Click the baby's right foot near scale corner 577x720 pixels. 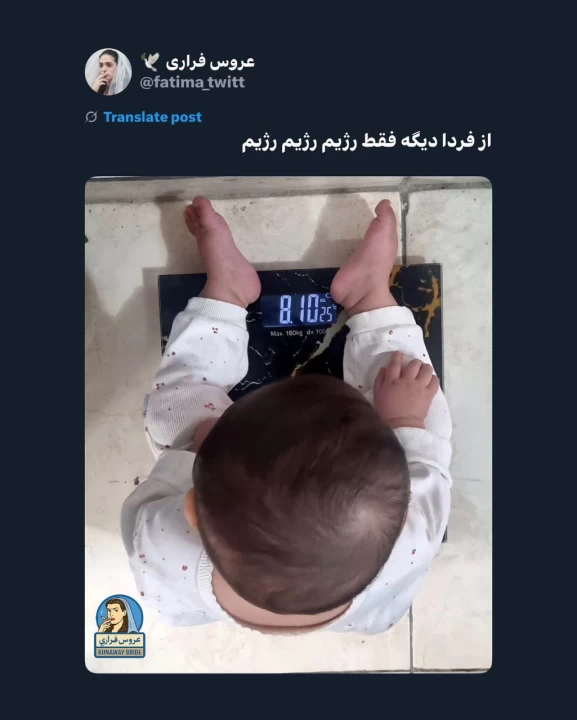(365, 255)
